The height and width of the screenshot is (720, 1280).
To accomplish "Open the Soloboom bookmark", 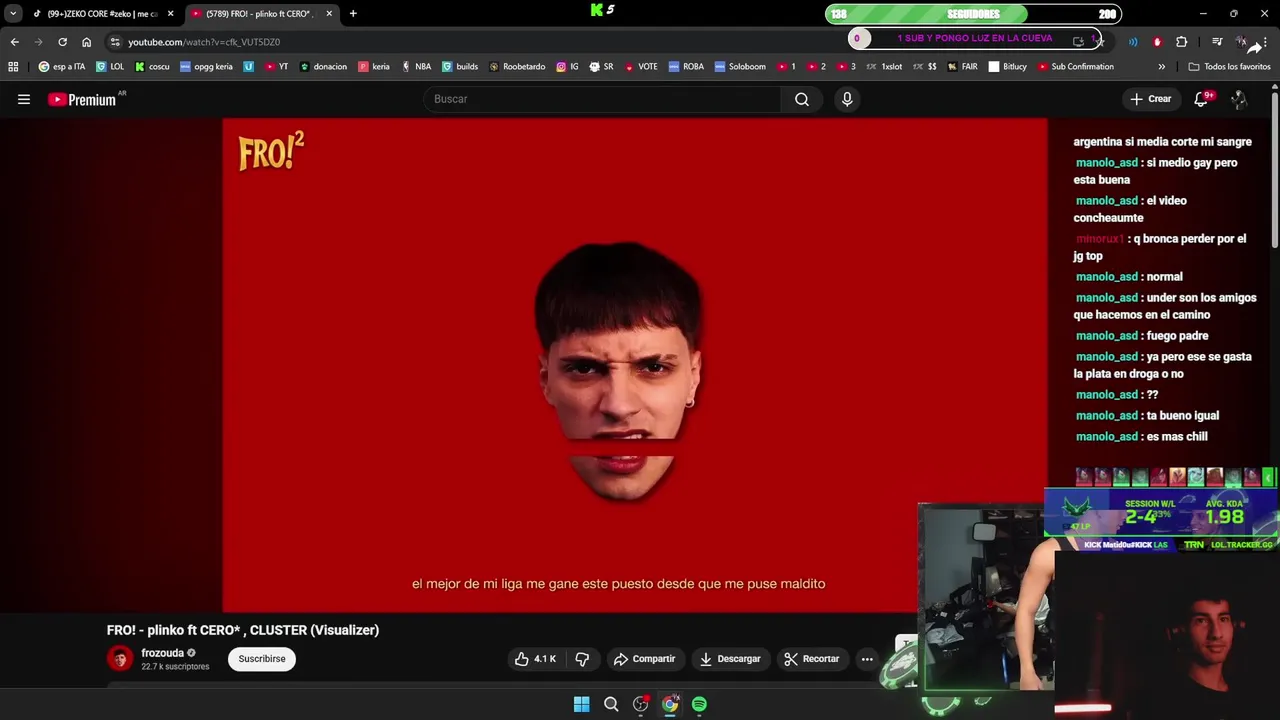I will coord(739,67).
